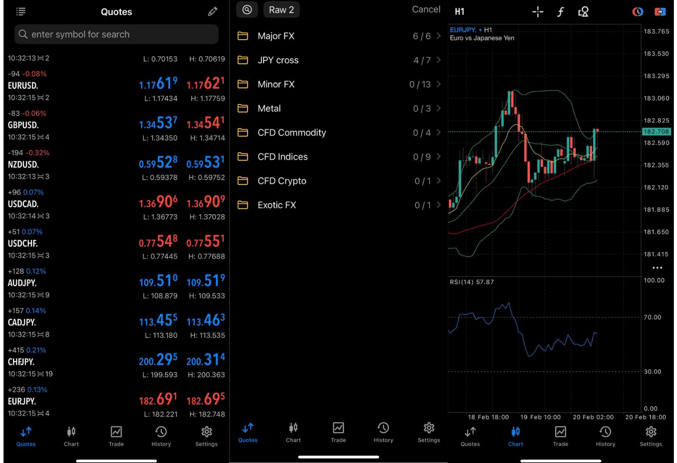
Task: Expand Major FX chevron arrow
Action: [x=439, y=36]
